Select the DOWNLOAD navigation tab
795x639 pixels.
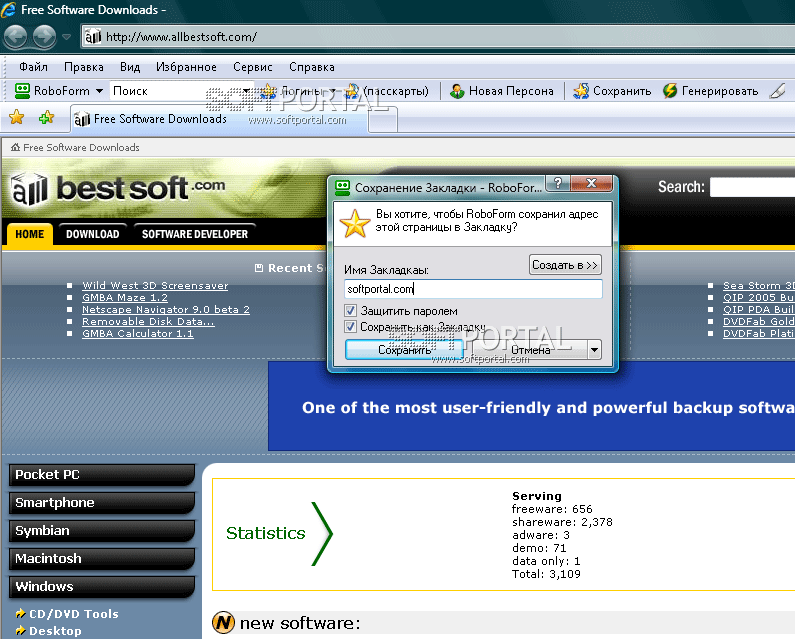pos(92,234)
